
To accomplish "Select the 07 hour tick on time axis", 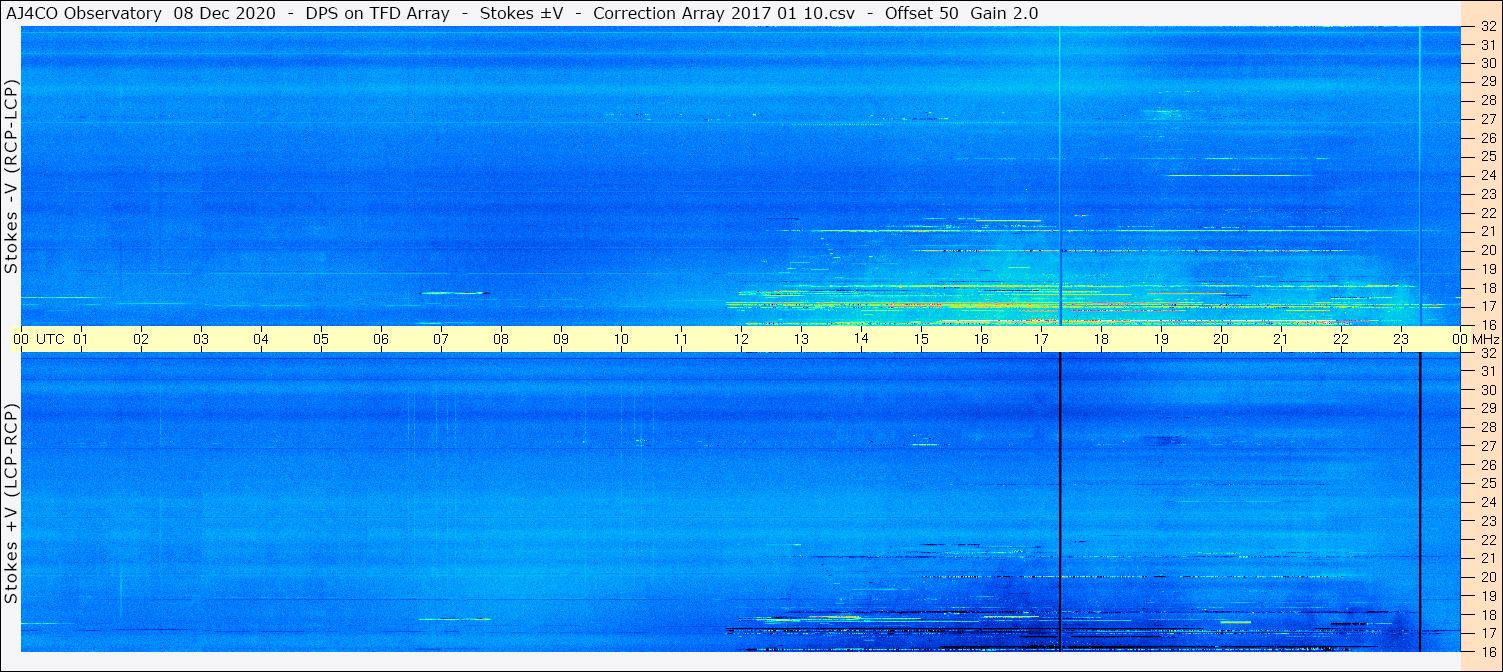I will coord(441,339).
